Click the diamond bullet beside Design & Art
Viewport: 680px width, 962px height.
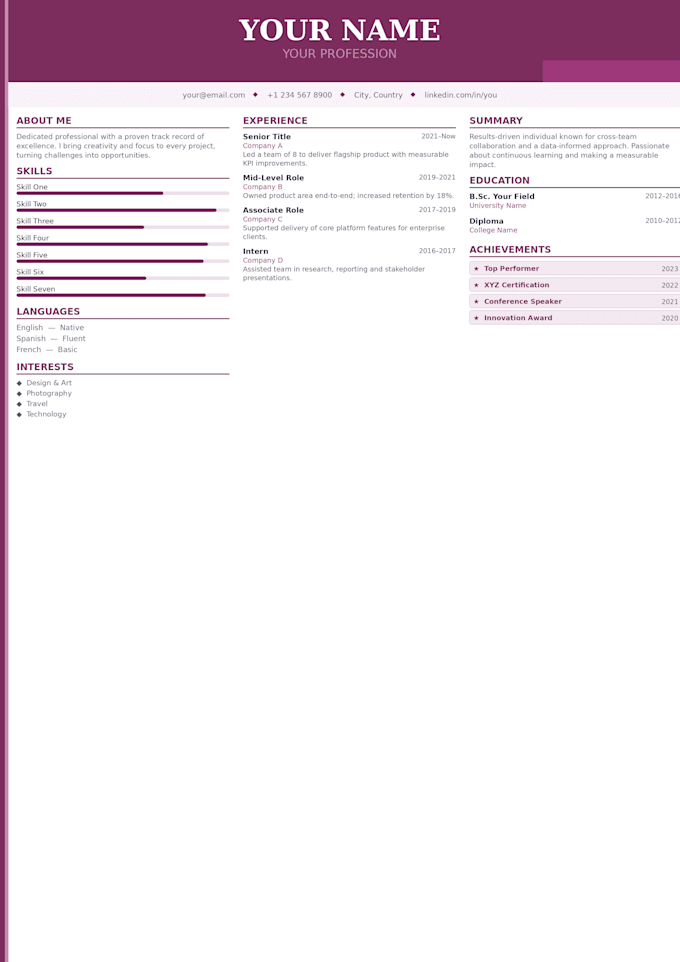[x=19, y=383]
